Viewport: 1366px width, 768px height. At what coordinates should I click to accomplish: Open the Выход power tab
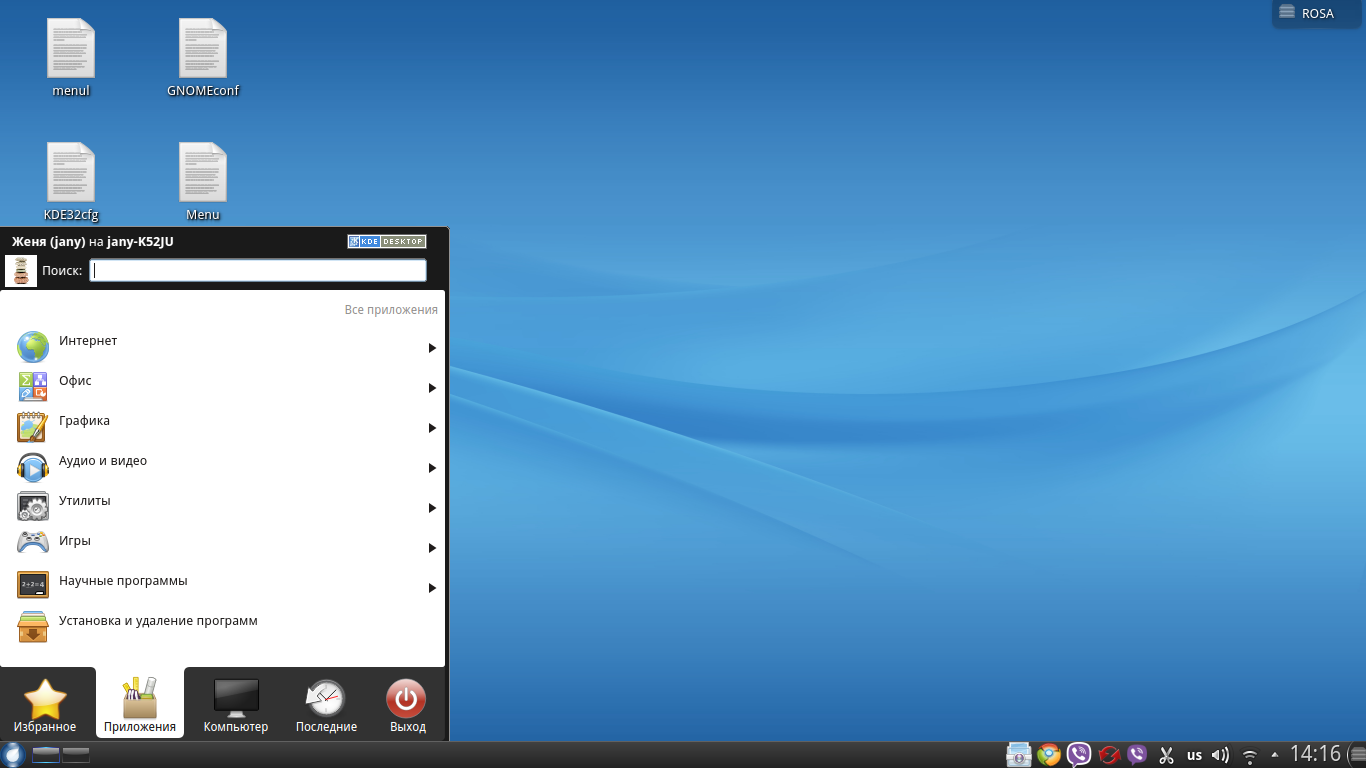(x=407, y=704)
